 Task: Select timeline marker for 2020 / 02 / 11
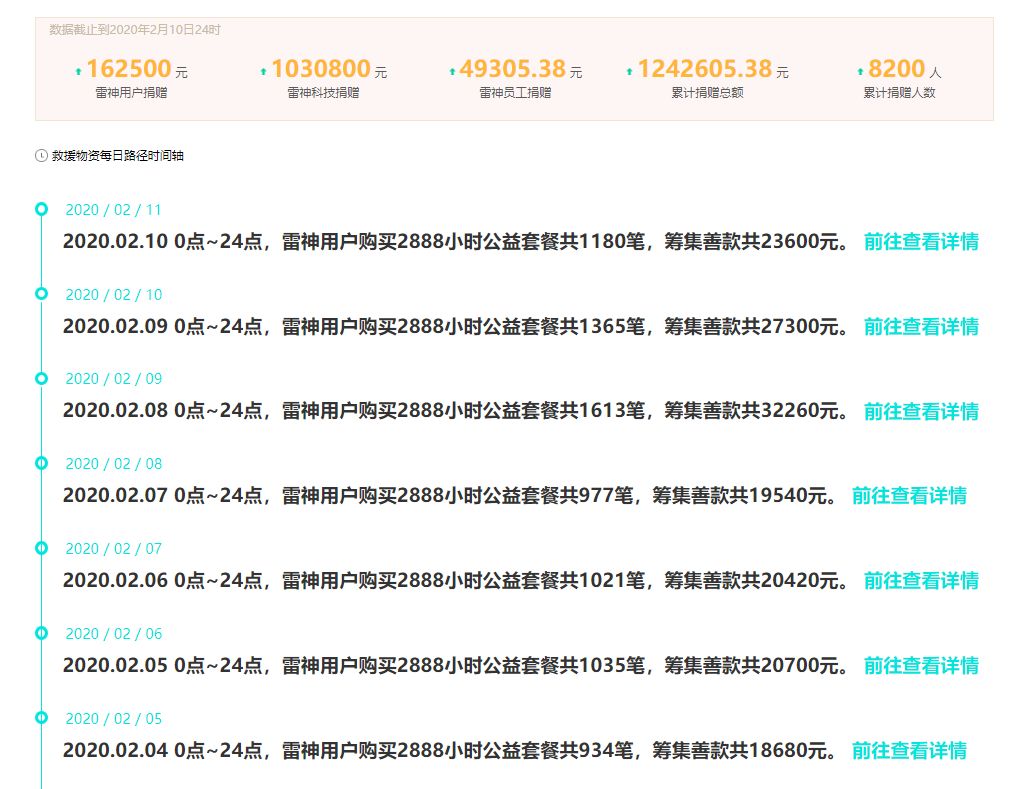41,209
